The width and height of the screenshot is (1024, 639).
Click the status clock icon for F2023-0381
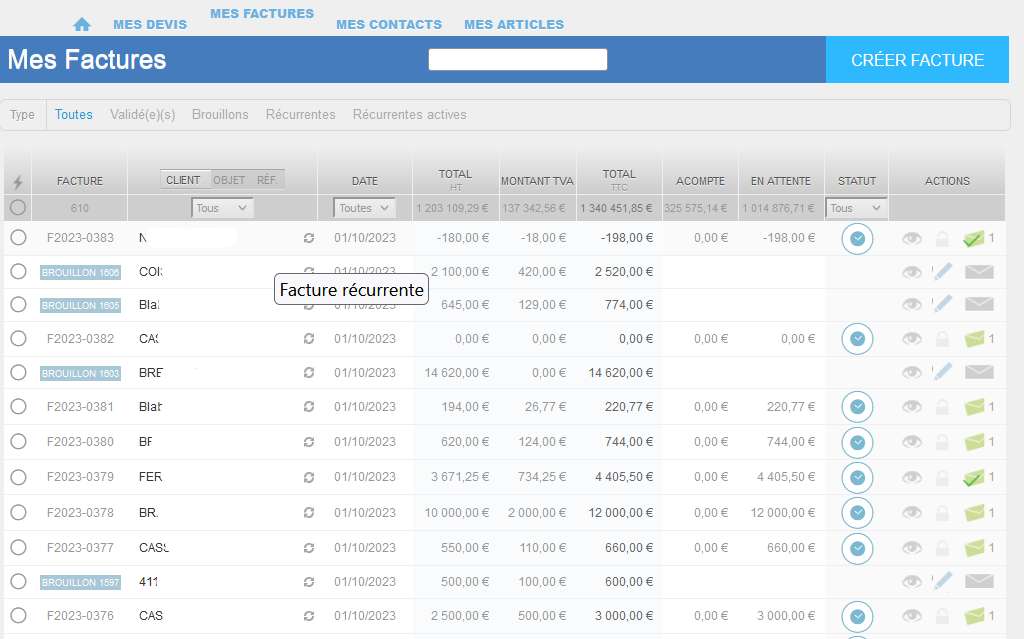click(x=857, y=407)
